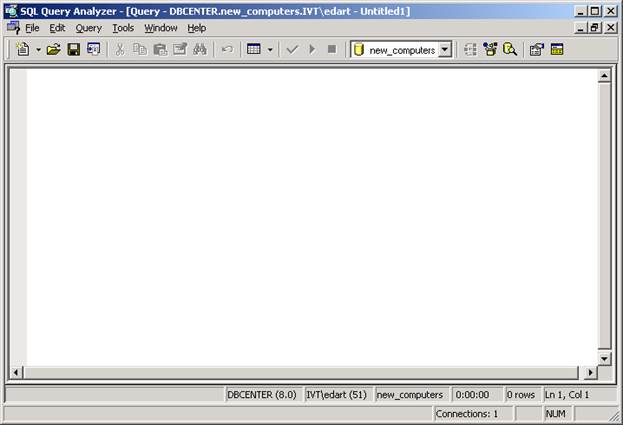Open the File menu
The image size is (623, 425).
32,28
